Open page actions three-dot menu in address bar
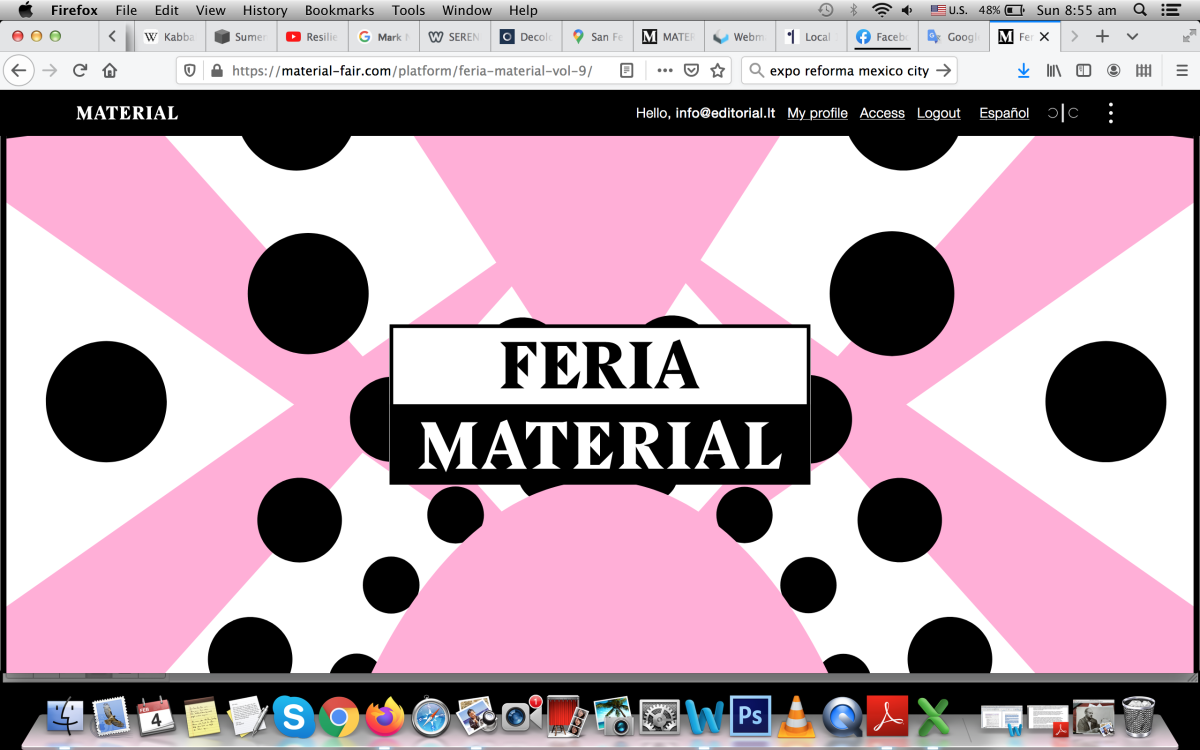The image size is (1200, 750). pos(665,71)
